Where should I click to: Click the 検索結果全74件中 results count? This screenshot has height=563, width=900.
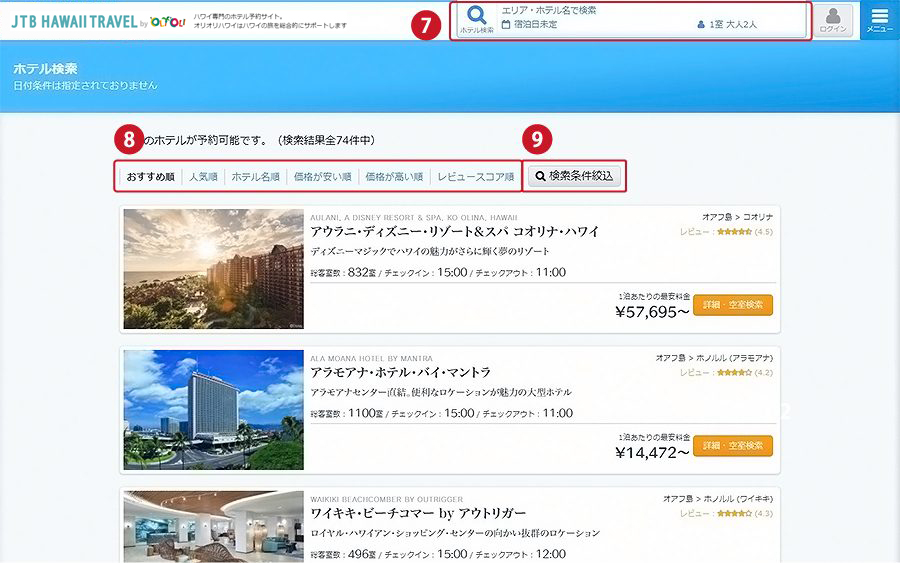coord(326,141)
